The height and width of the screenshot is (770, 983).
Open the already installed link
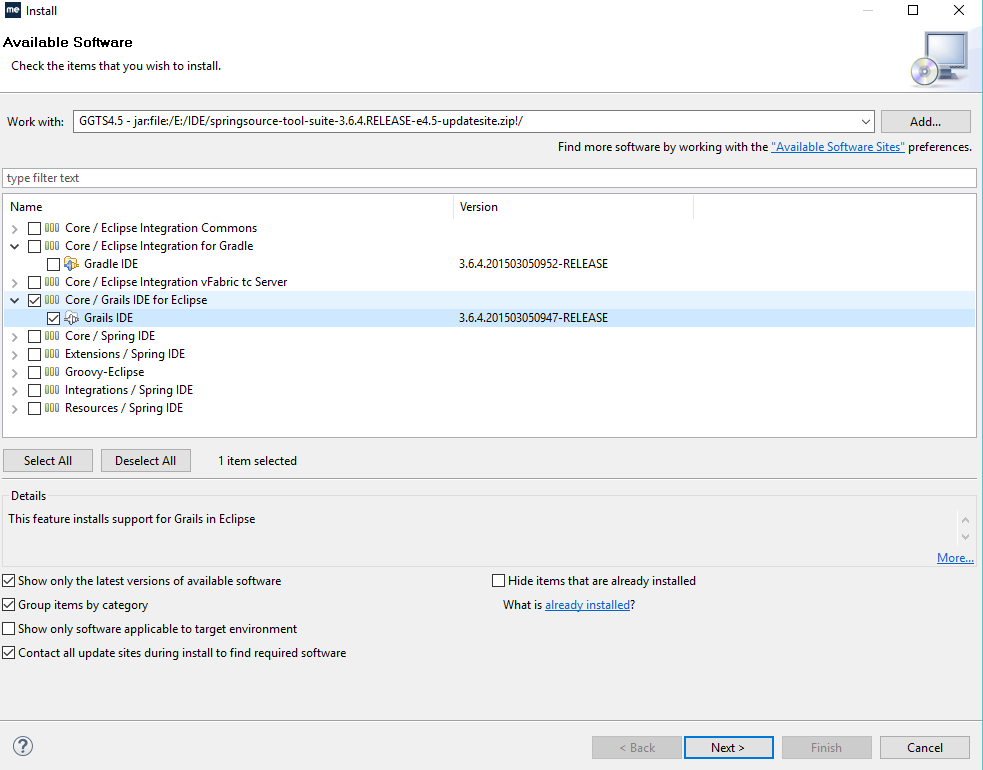coord(587,605)
